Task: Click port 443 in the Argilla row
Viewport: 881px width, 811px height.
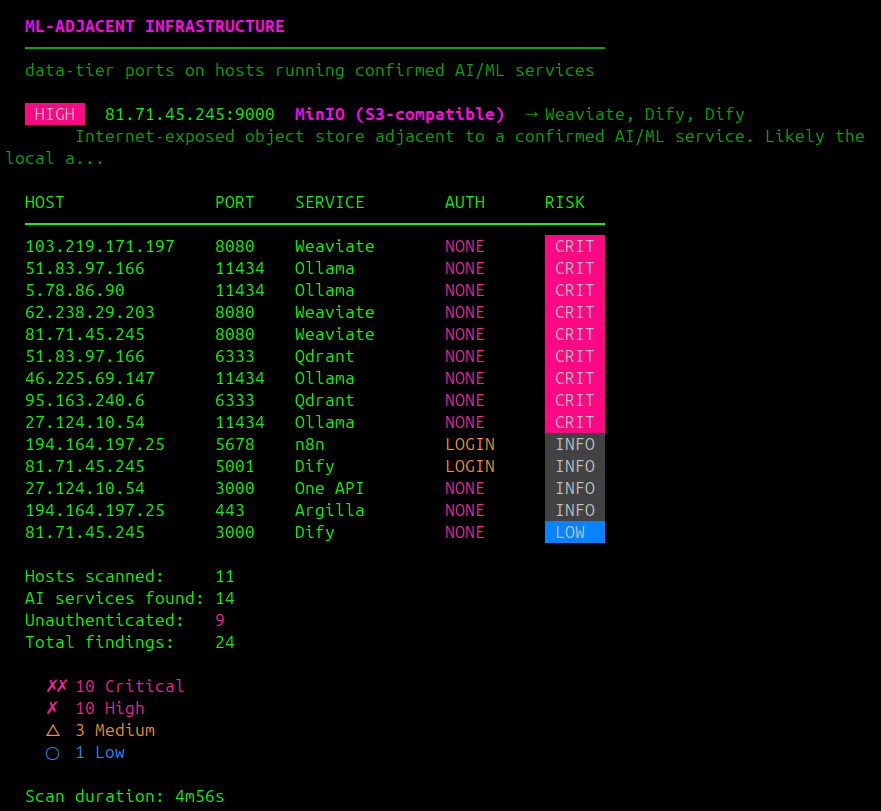Action: tap(230, 510)
